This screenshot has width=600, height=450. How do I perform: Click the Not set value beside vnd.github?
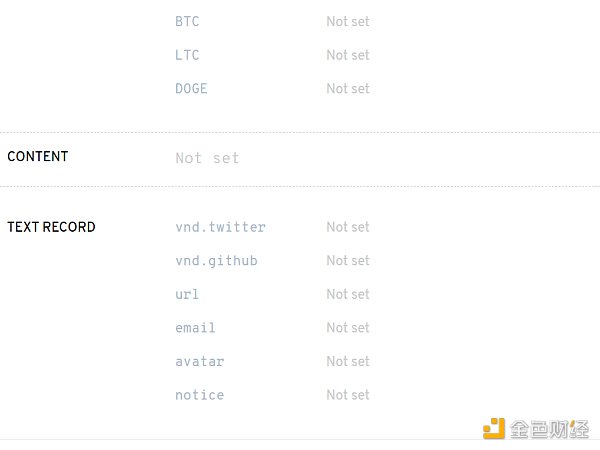(x=347, y=260)
